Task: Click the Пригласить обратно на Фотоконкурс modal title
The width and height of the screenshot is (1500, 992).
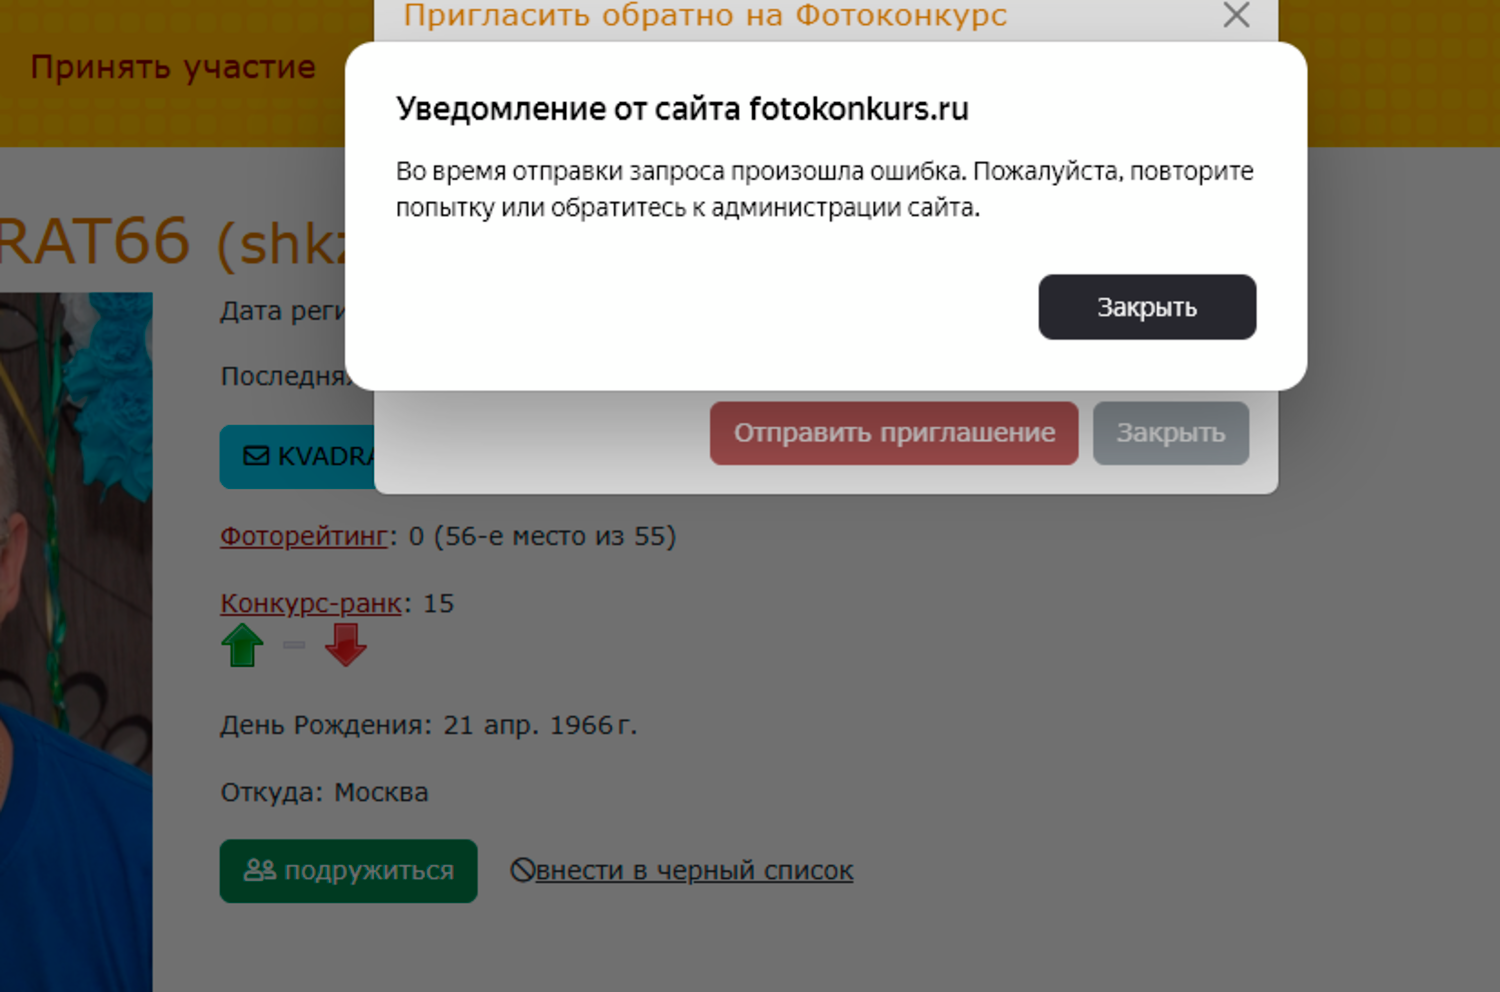Action: [705, 16]
